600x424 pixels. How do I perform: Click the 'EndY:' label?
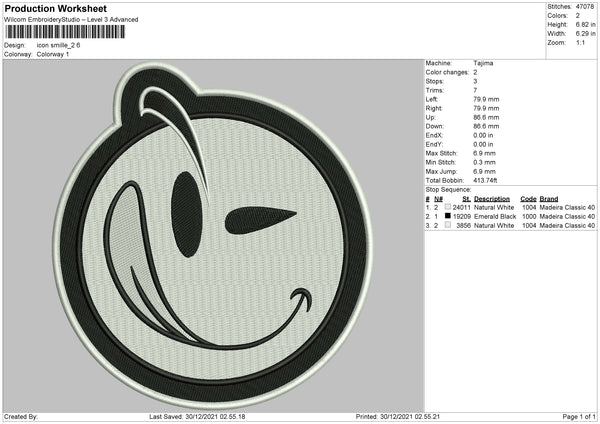(434, 145)
